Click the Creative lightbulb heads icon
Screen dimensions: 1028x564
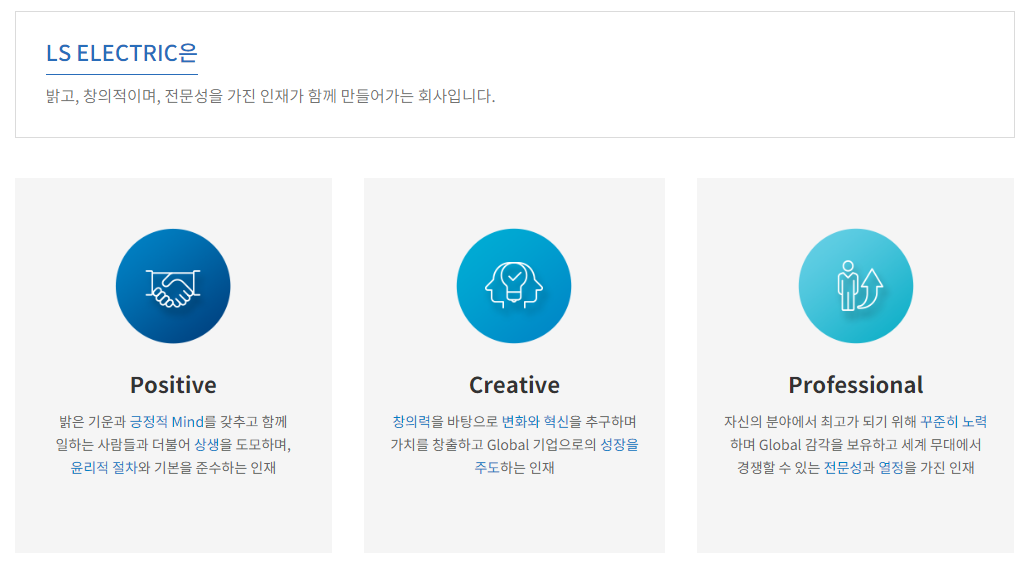514,286
